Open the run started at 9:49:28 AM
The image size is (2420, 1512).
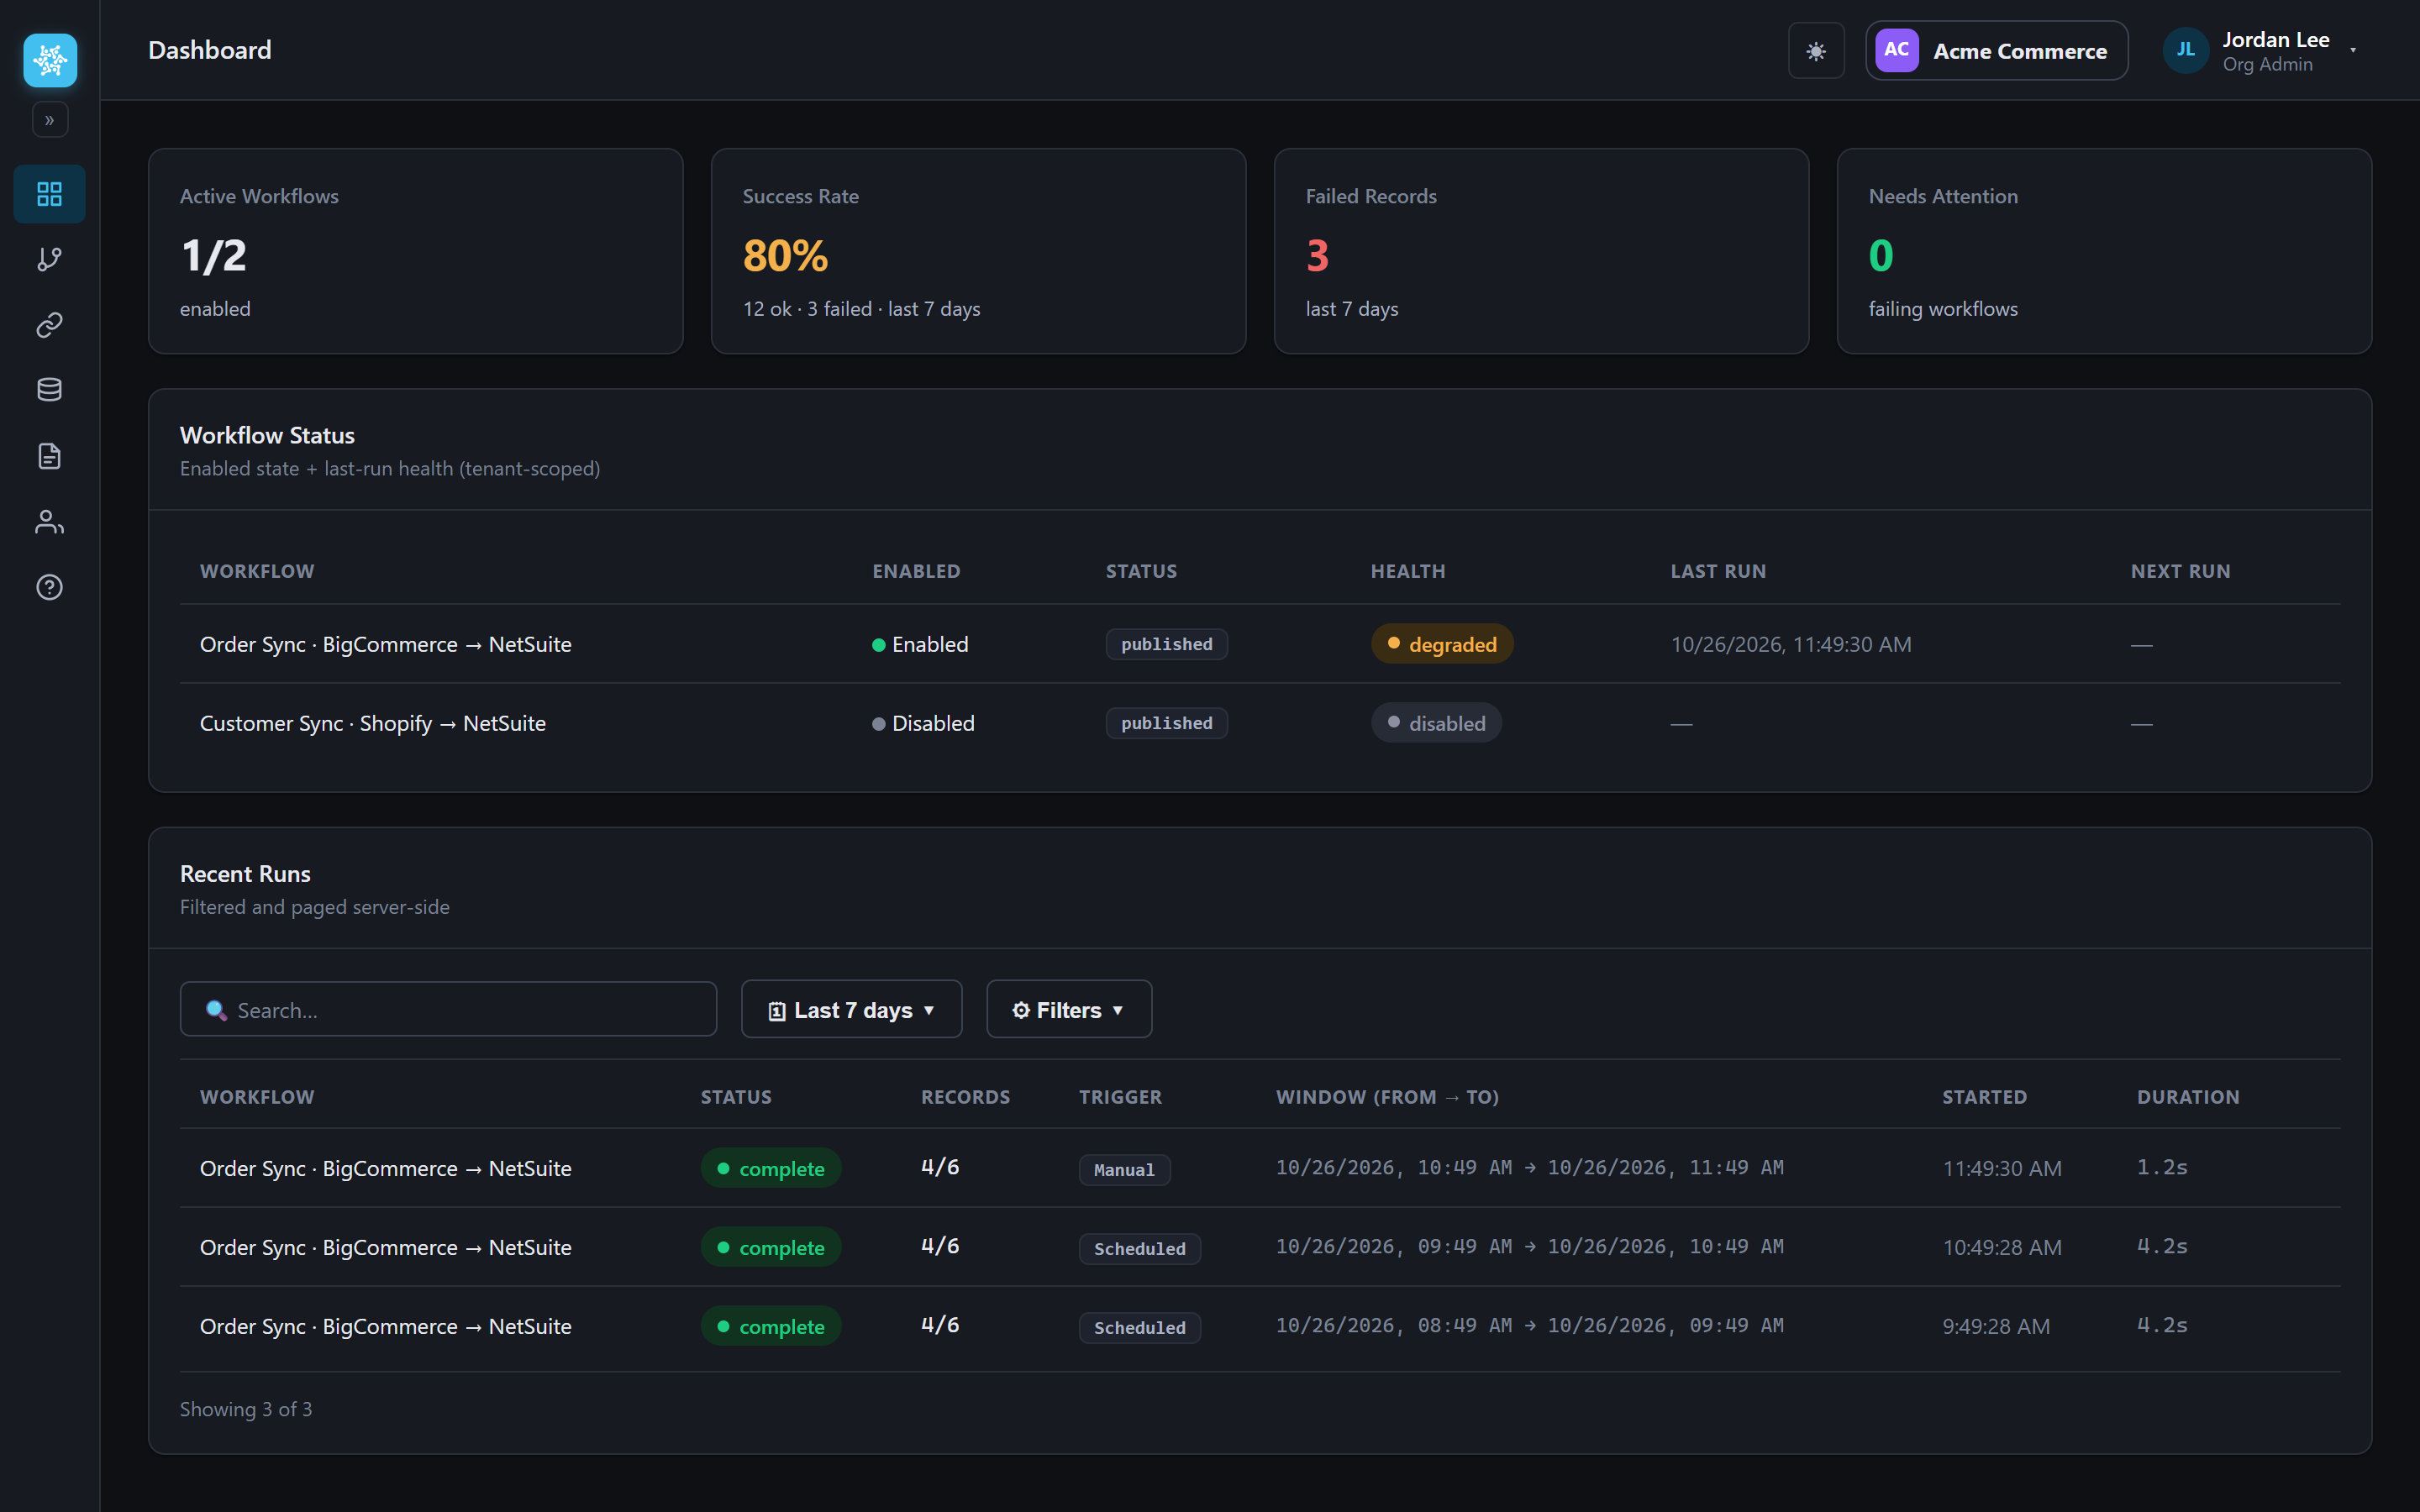click(1260, 1326)
